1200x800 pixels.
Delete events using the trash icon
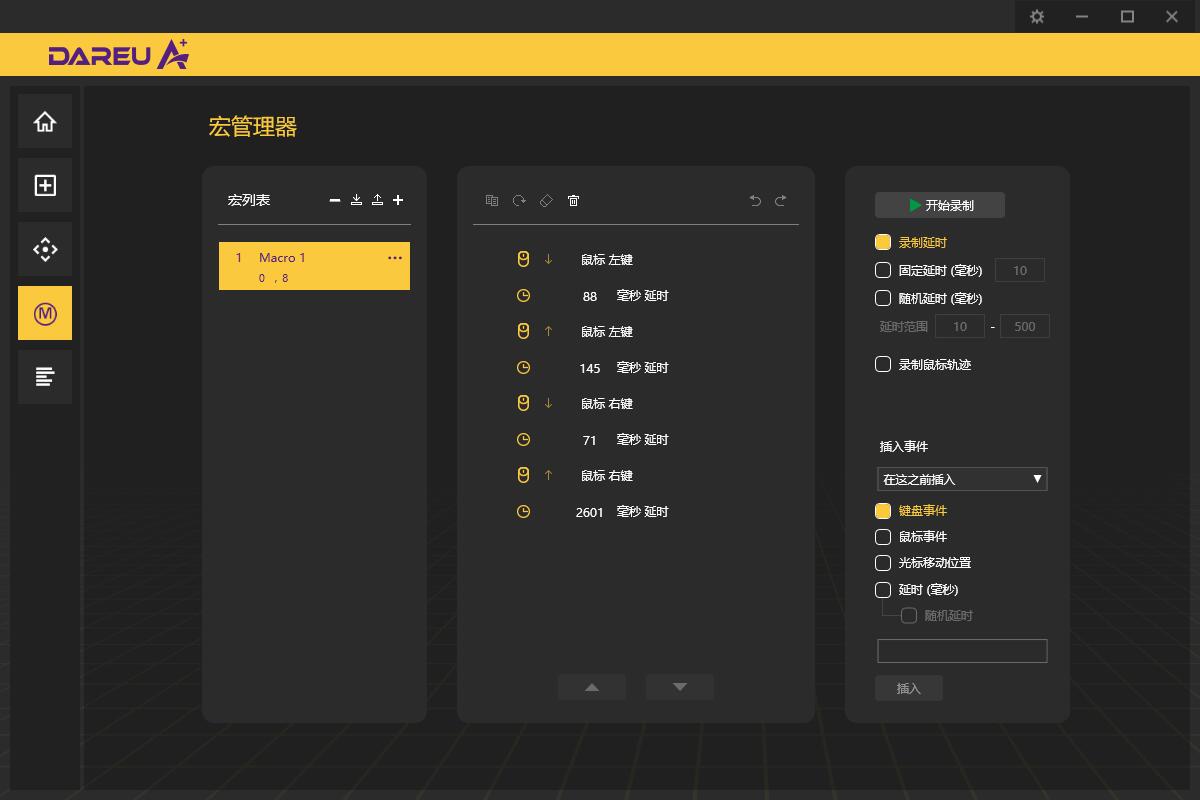click(x=573, y=200)
